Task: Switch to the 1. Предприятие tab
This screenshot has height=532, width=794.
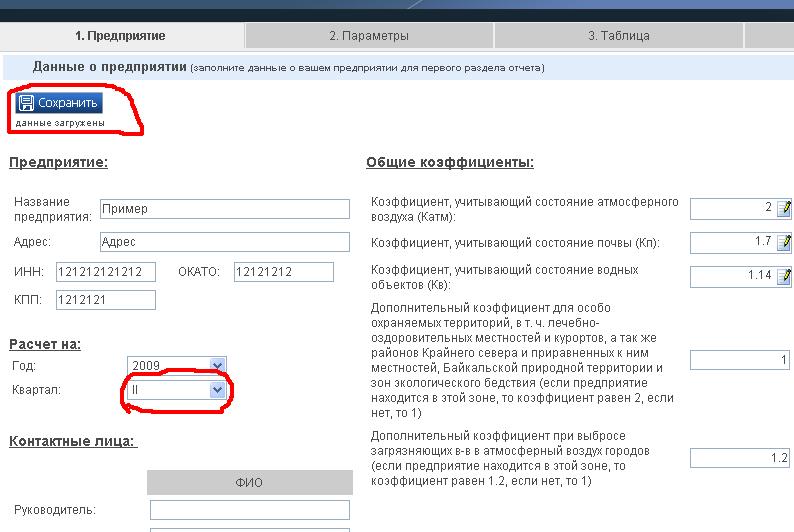Action: coord(121,36)
